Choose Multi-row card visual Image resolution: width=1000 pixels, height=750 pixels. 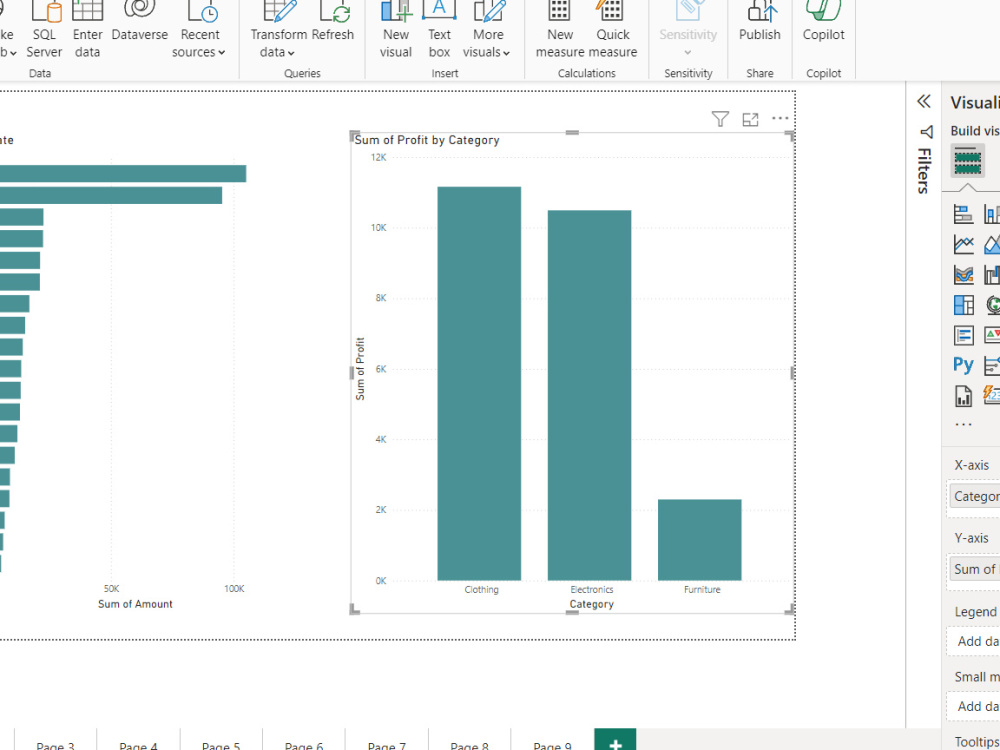pyautogui.click(x=964, y=335)
